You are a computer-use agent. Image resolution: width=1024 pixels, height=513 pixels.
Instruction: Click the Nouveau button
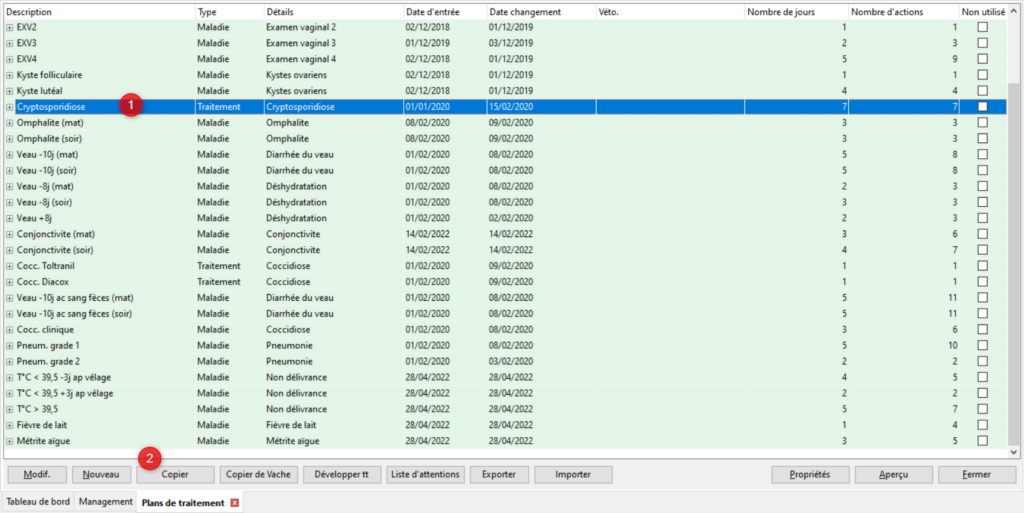[x=101, y=474]
